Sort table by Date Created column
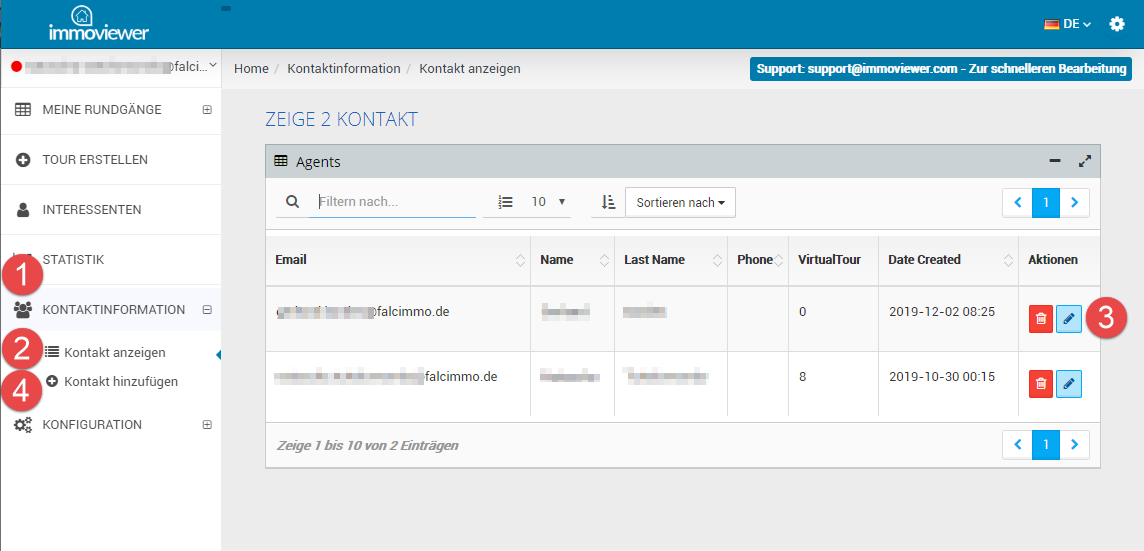The width and height of the screenshot is (1144, 551). click(924, 260)
